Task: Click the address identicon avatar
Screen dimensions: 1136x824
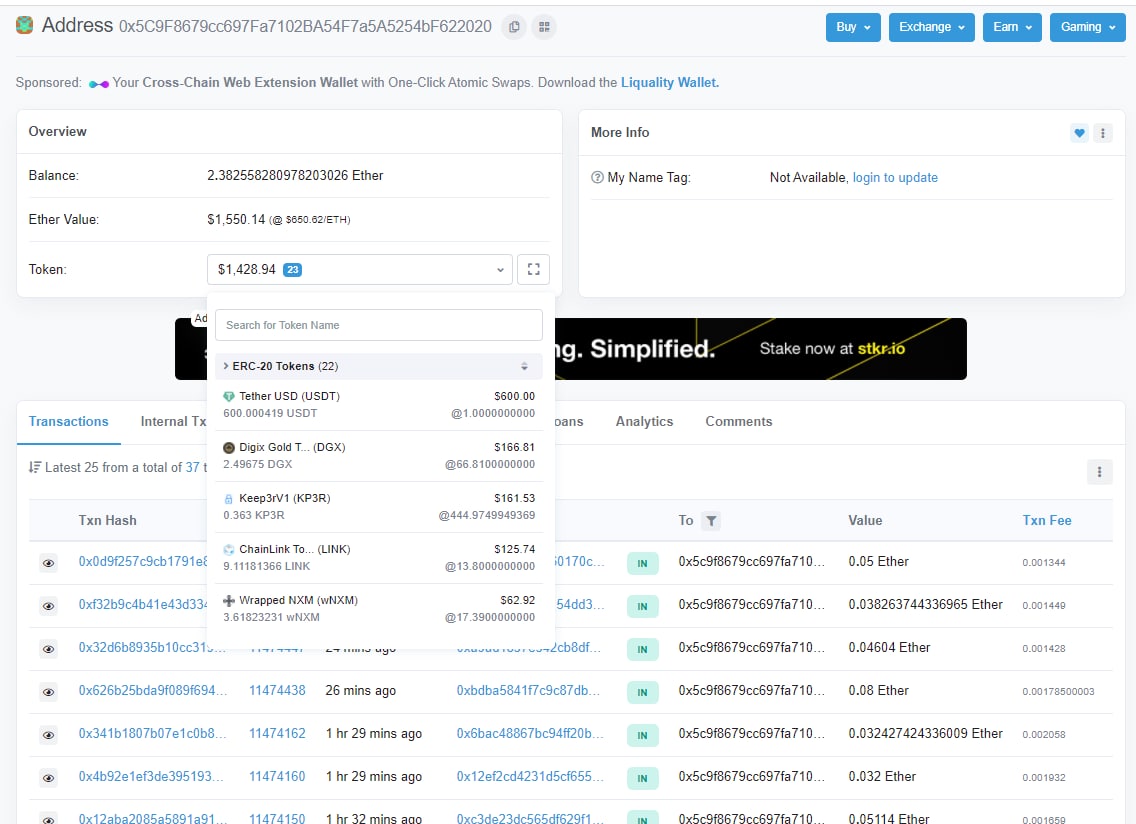Action: 25,25
